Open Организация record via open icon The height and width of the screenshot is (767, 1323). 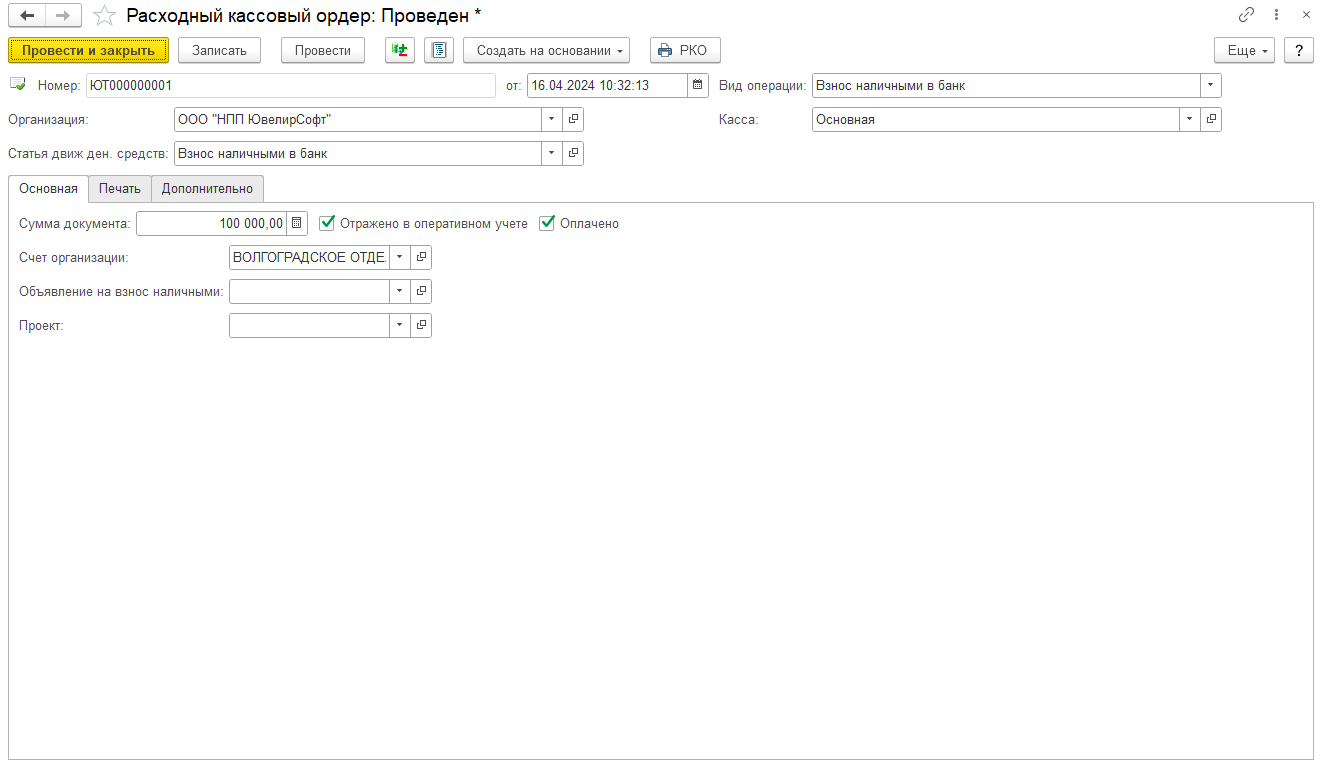[x=573, y=119]
